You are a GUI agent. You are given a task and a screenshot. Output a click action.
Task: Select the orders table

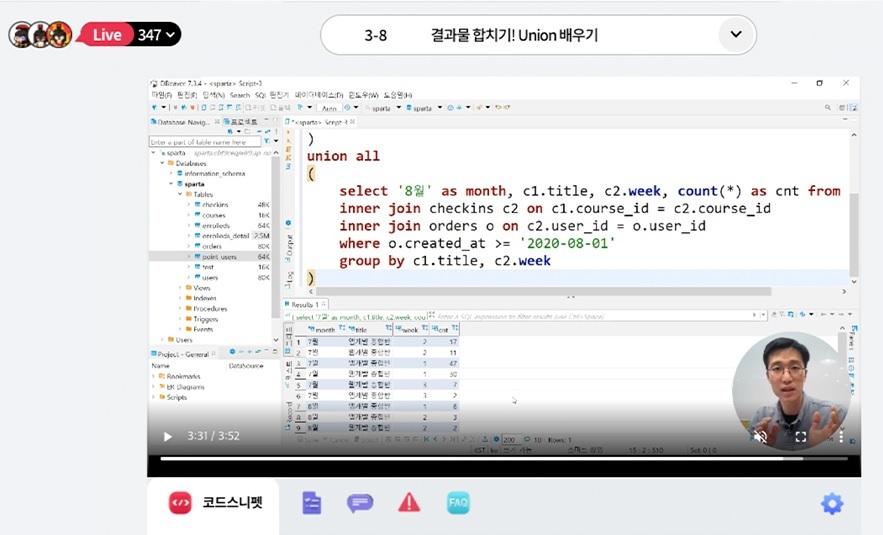tap(212, 246)
